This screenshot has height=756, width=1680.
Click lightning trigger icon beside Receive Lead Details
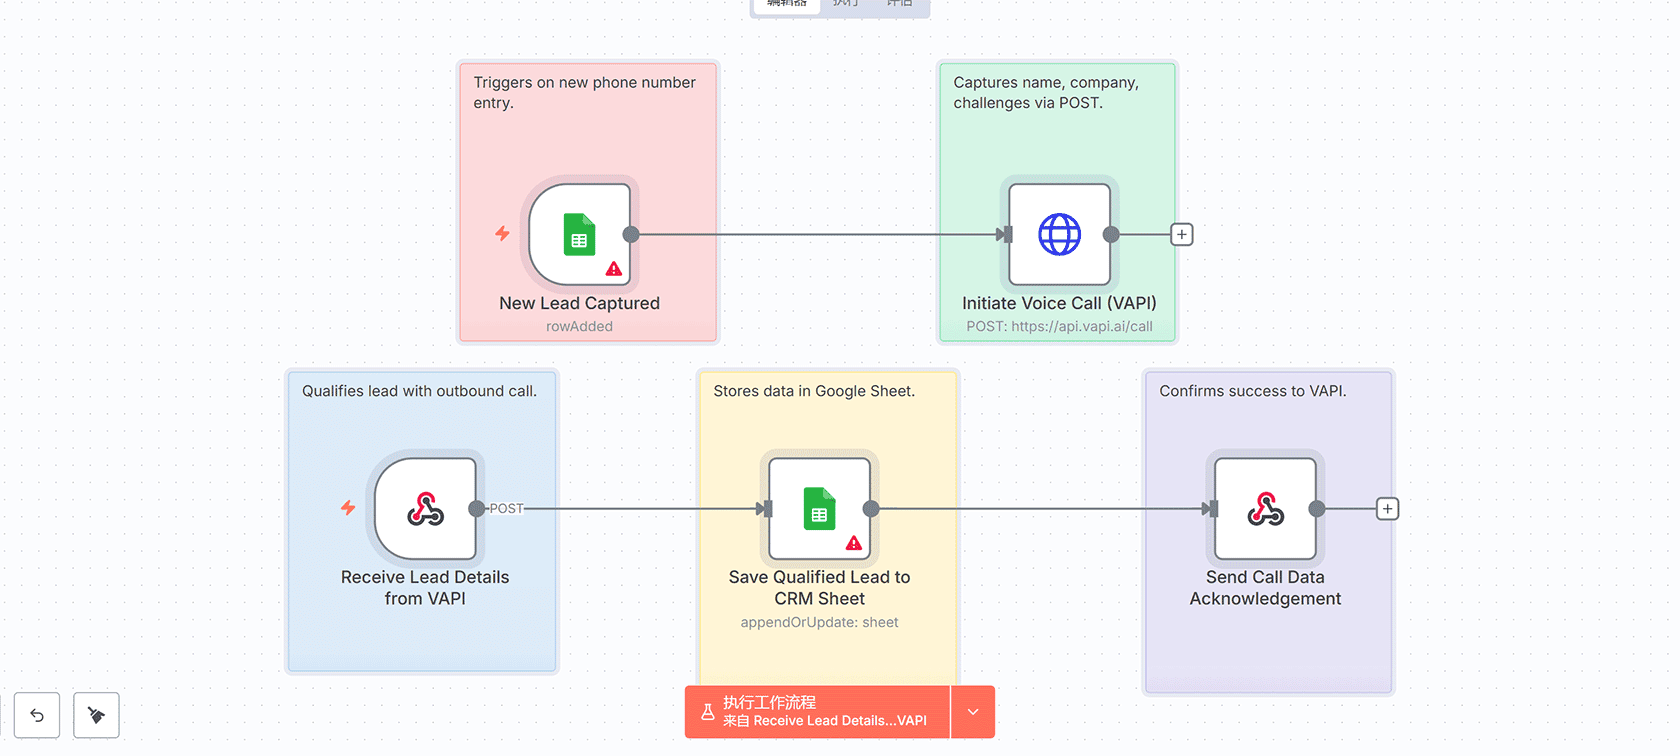pyautogui.click(x=348, y=508)
